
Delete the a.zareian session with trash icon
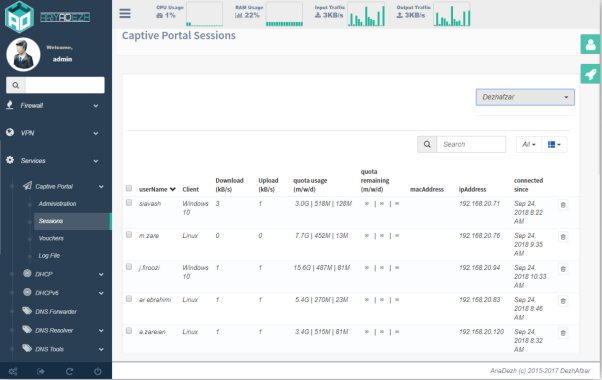pos(563,333)
